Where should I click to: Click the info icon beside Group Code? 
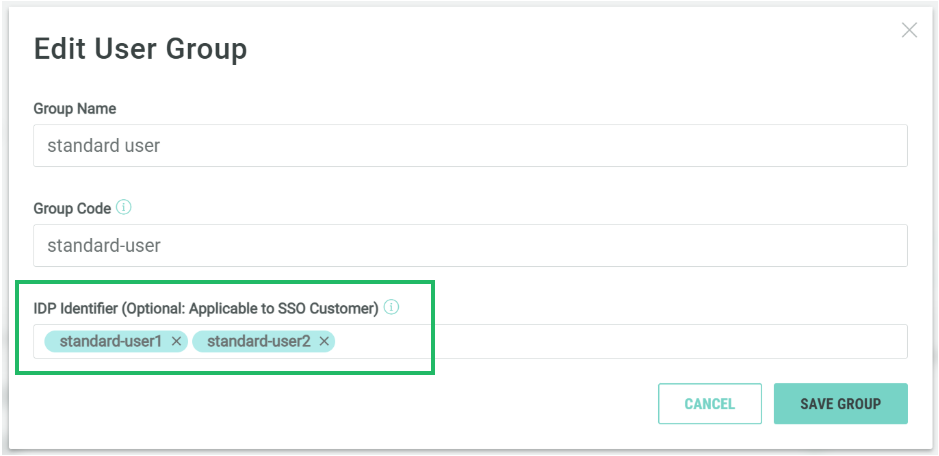point(124,208)
